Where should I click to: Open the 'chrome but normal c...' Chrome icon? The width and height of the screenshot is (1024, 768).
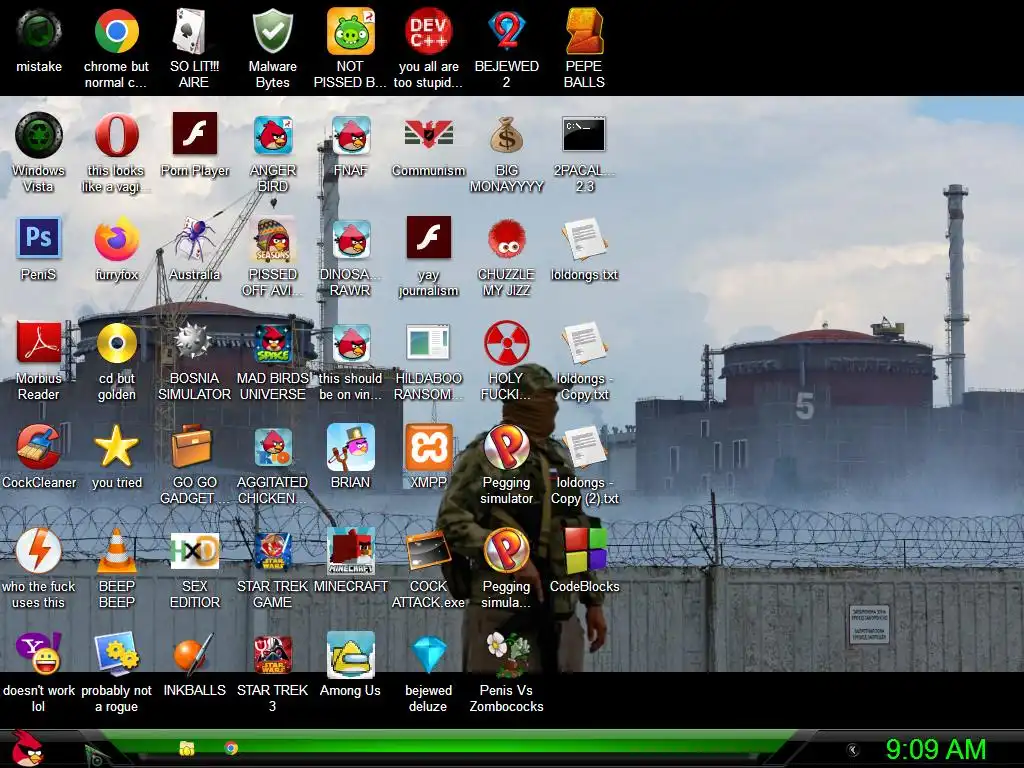point(116,31)
